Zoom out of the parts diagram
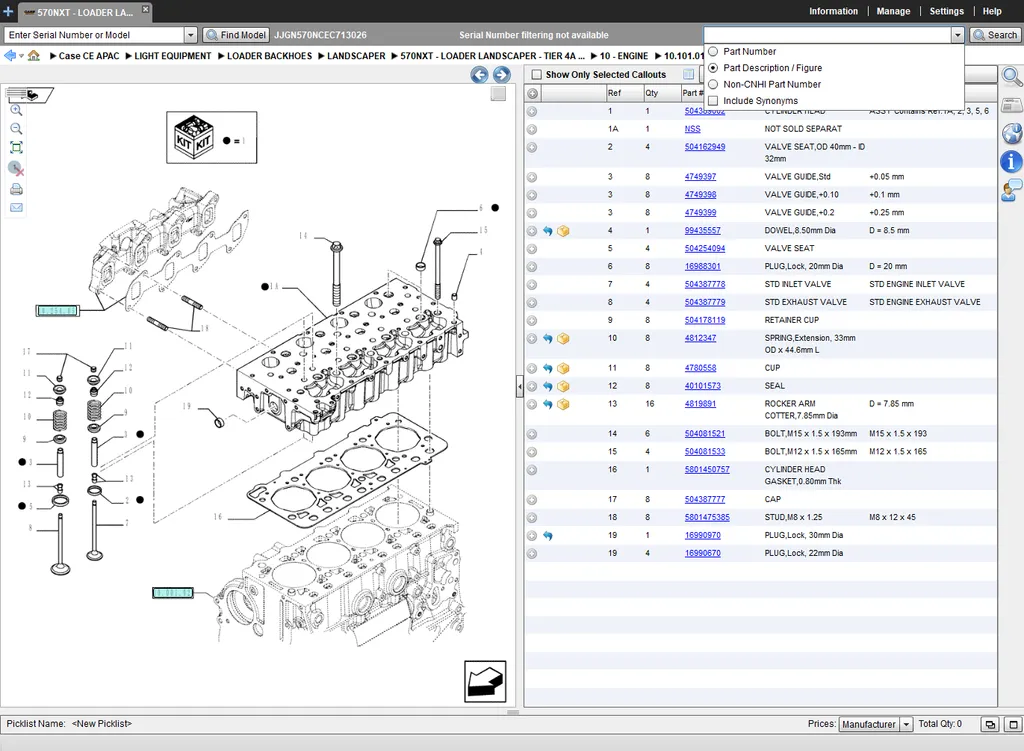This screenshot has width=1024, height=751. point(16,129)
